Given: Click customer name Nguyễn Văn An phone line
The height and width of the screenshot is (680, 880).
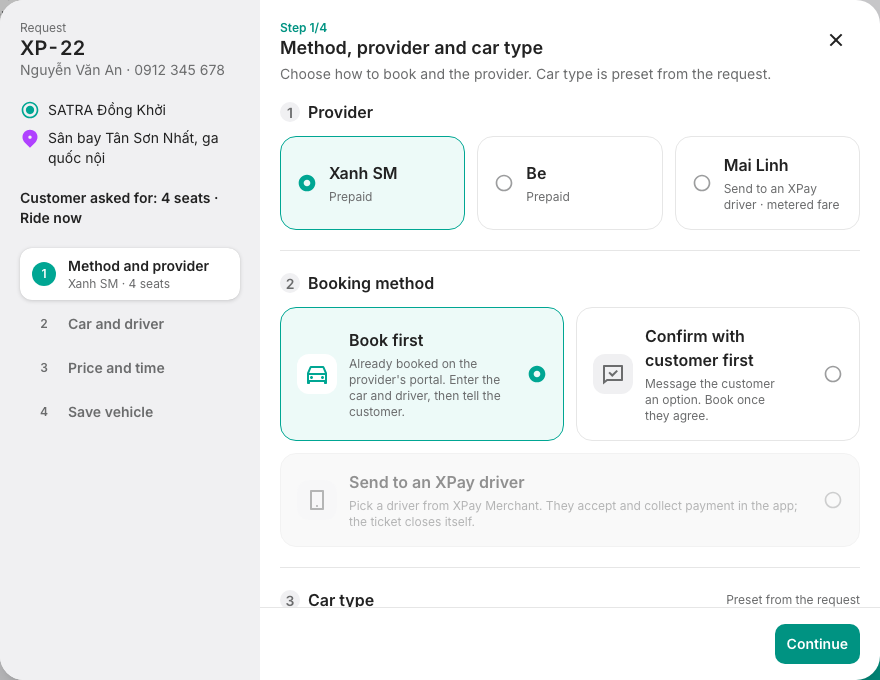Looking at the screenshot, I should [x=122, y=70].
